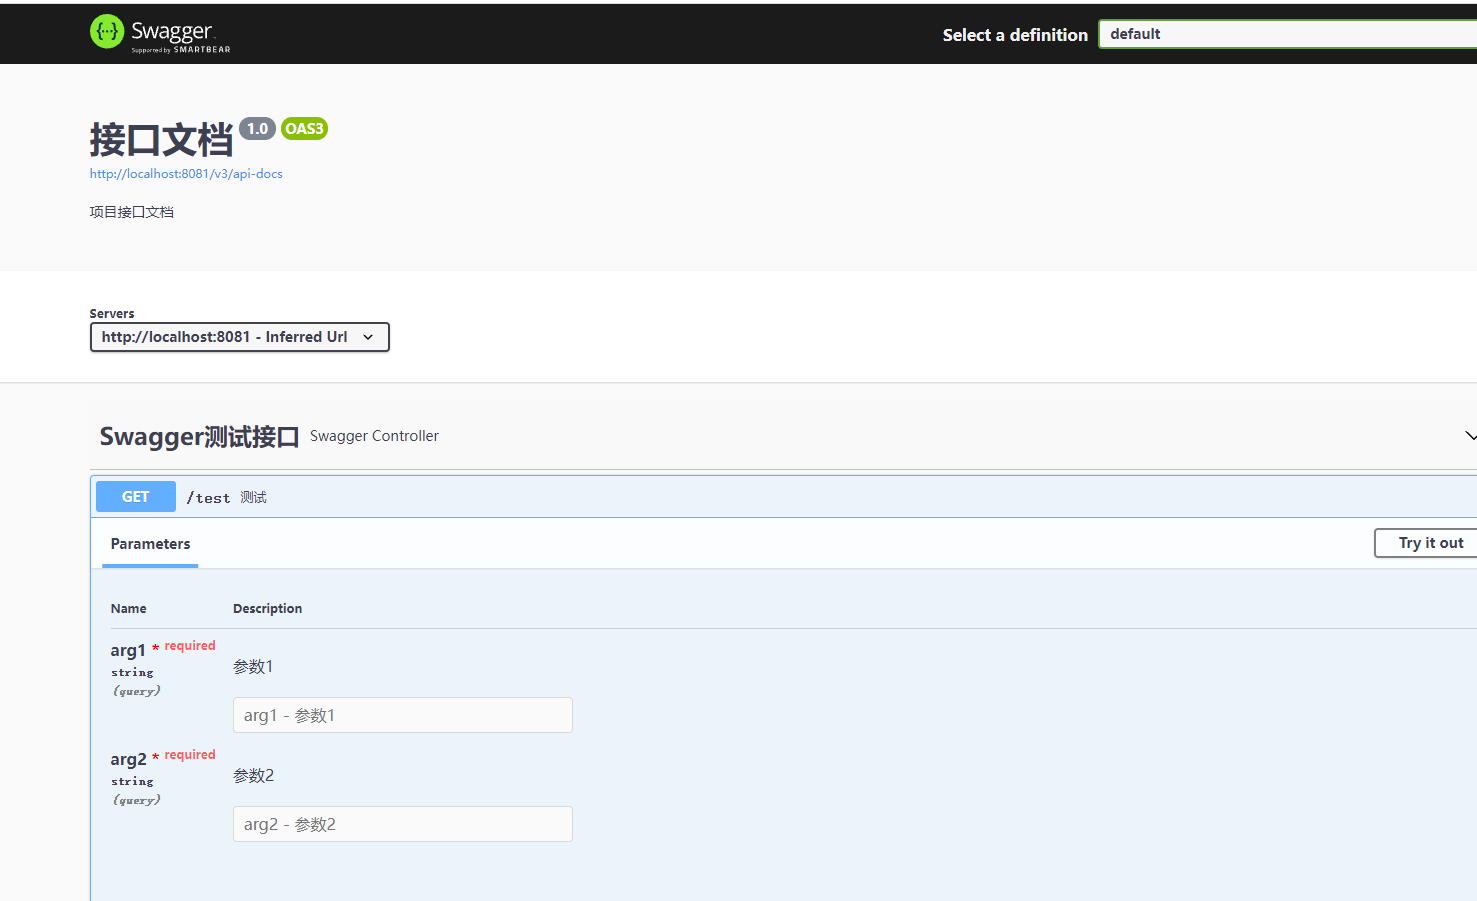The width and height of the screenshot is (1477, 901).
Task: Click the Swagger Controller description text
Action: (x=374, y=436)
